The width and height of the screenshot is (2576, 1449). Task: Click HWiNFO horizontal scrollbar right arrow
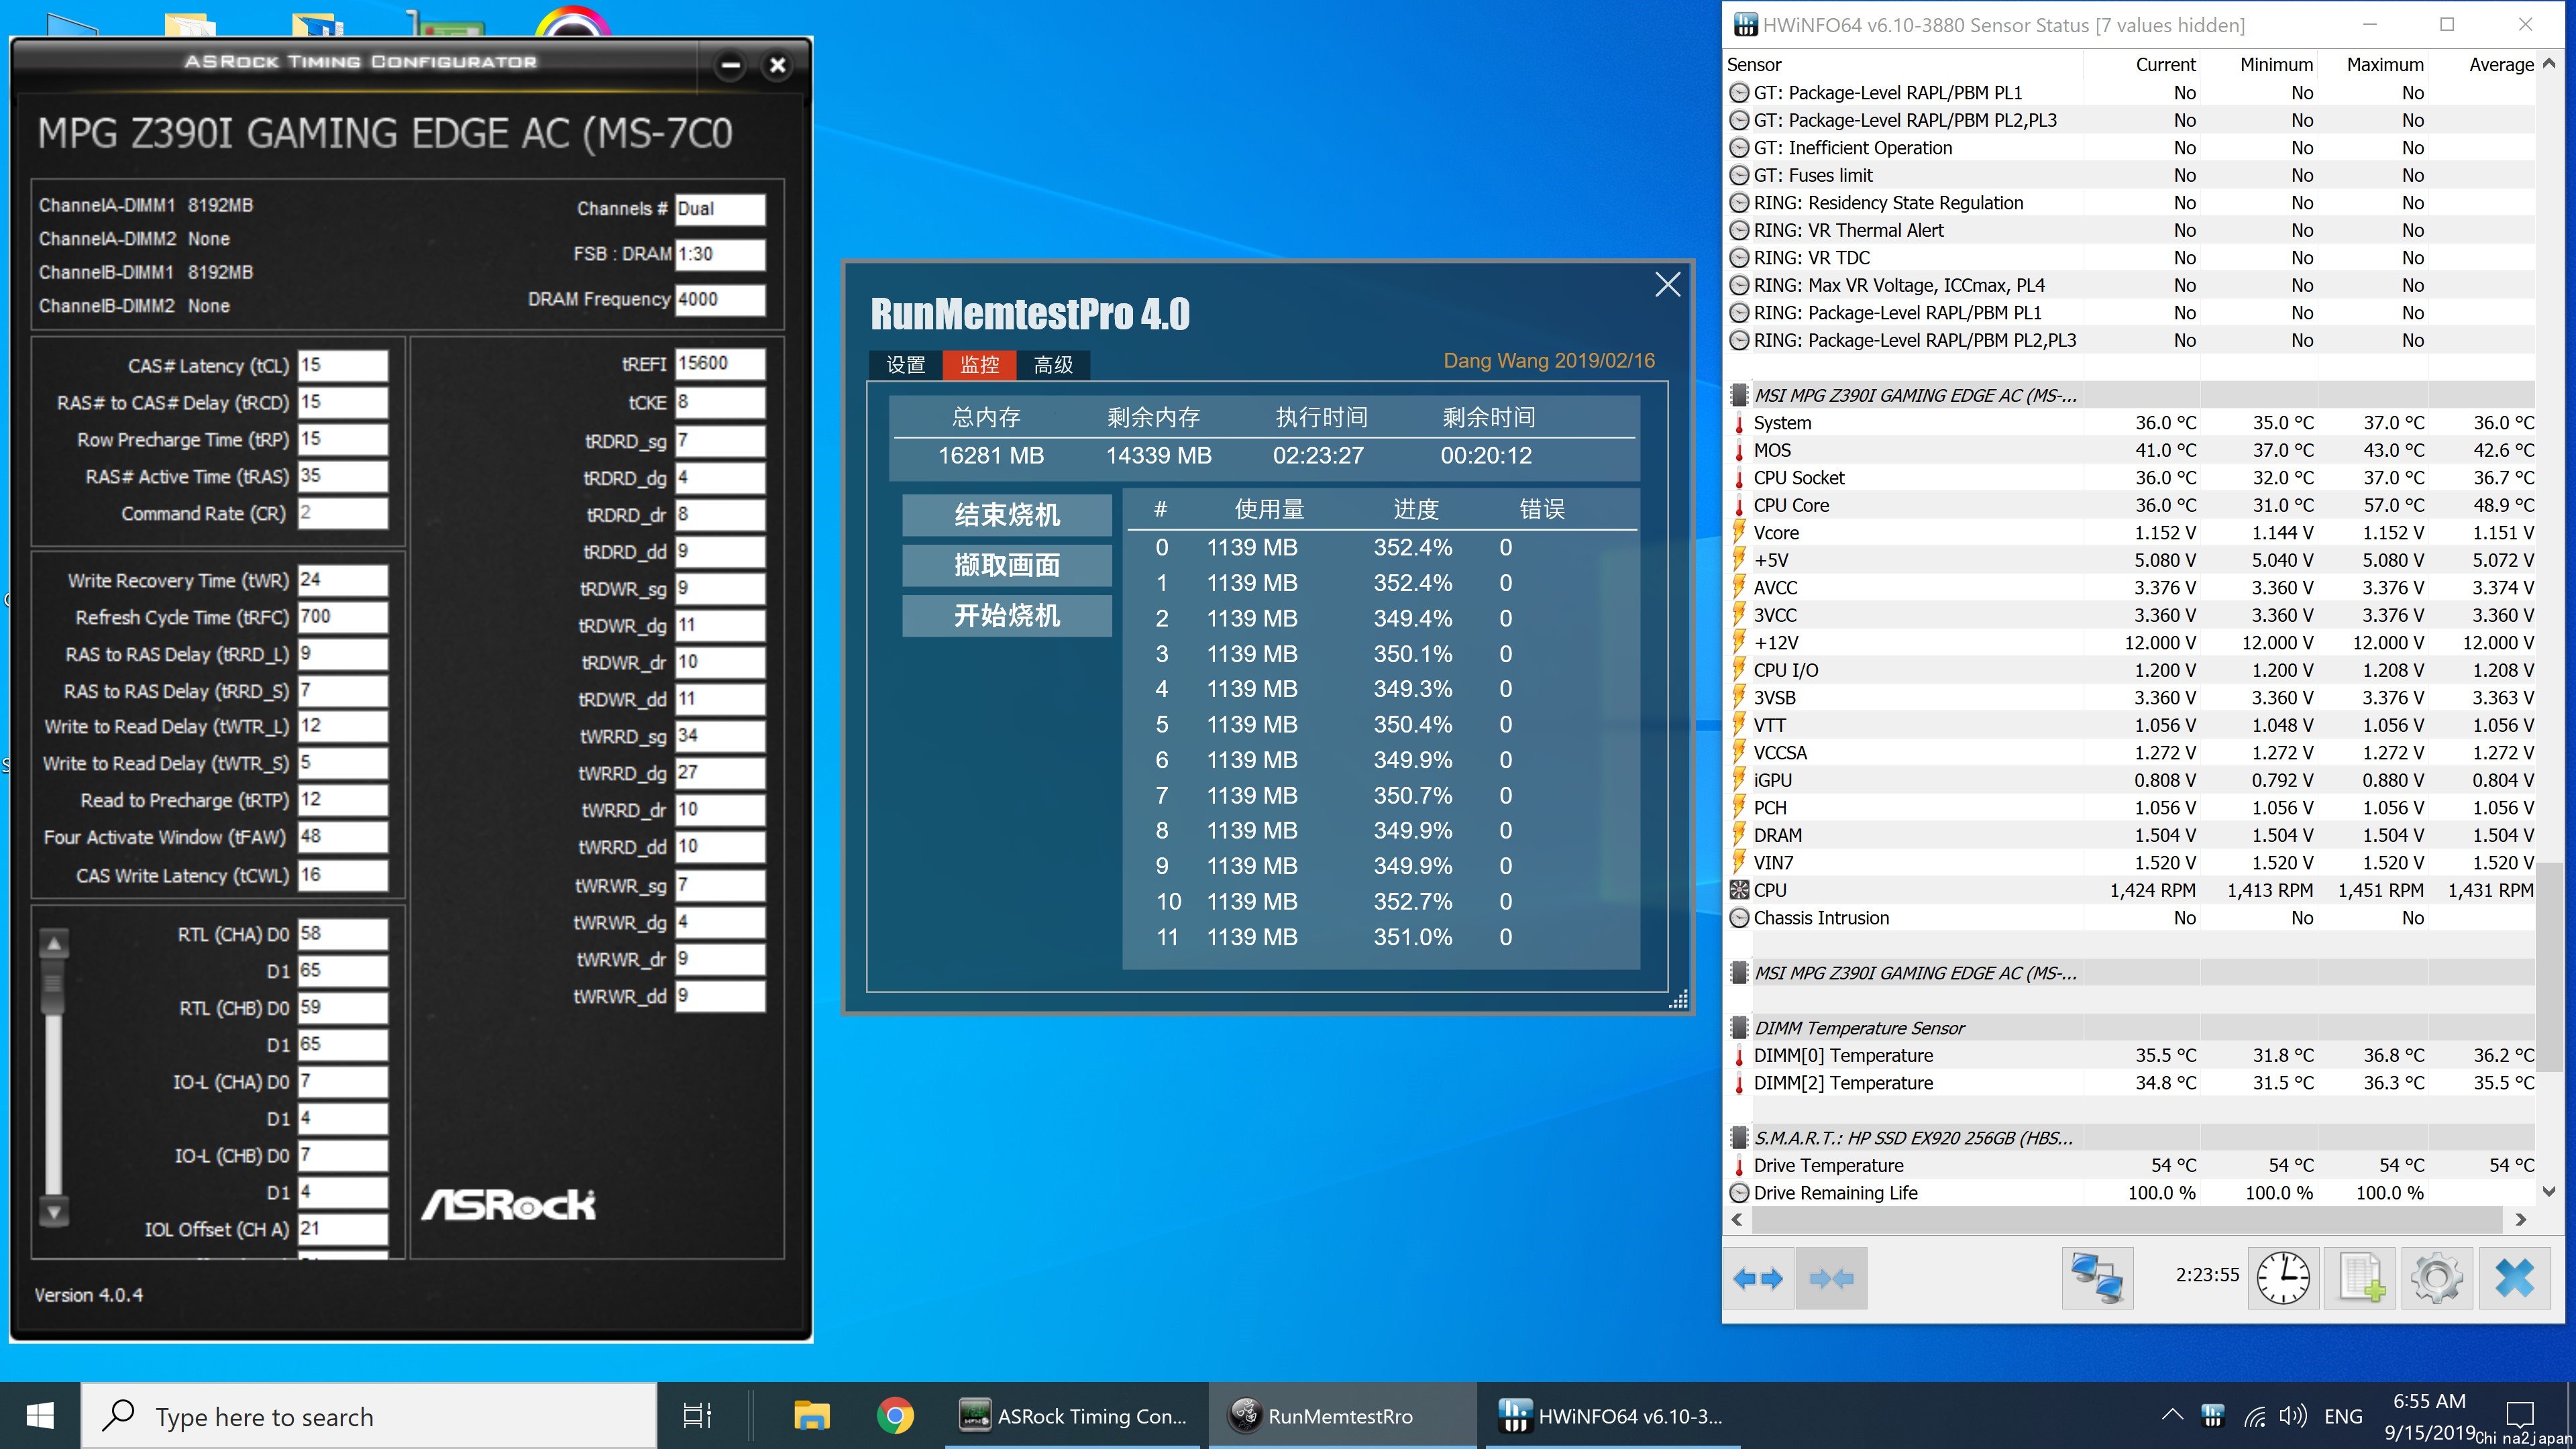2521,1219
